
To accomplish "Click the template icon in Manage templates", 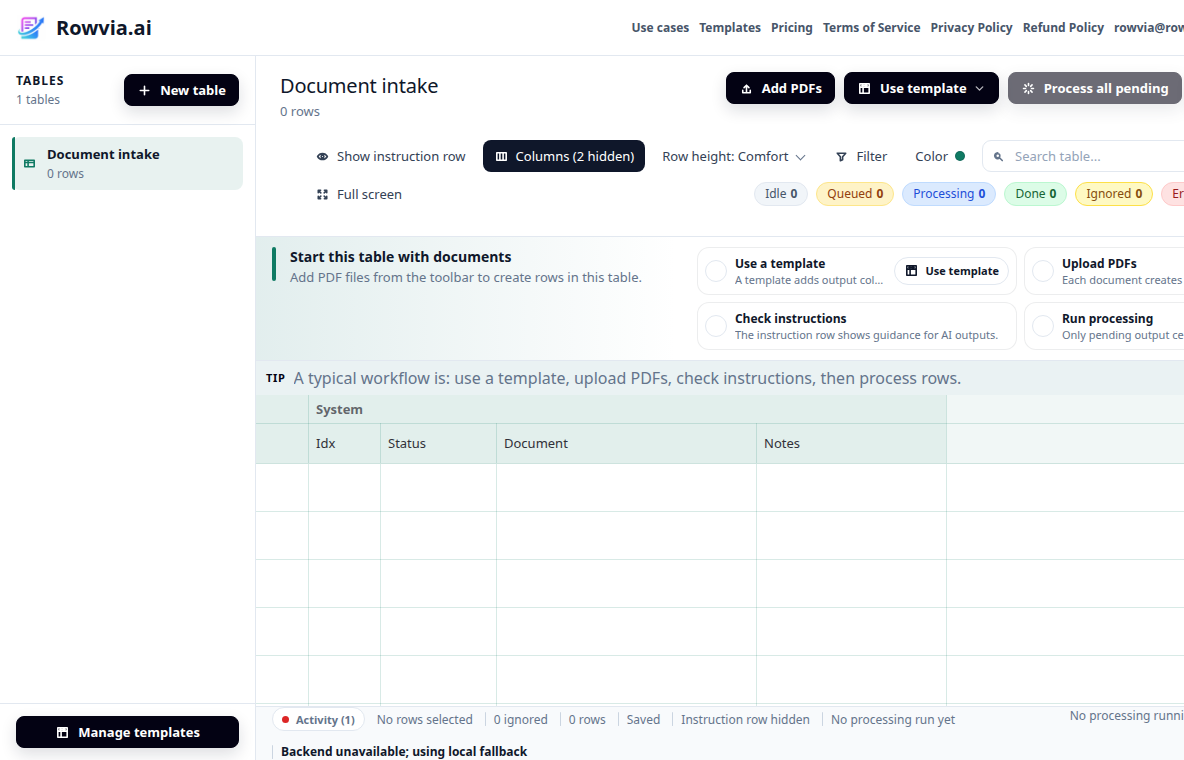I will [x=63, y=733].
